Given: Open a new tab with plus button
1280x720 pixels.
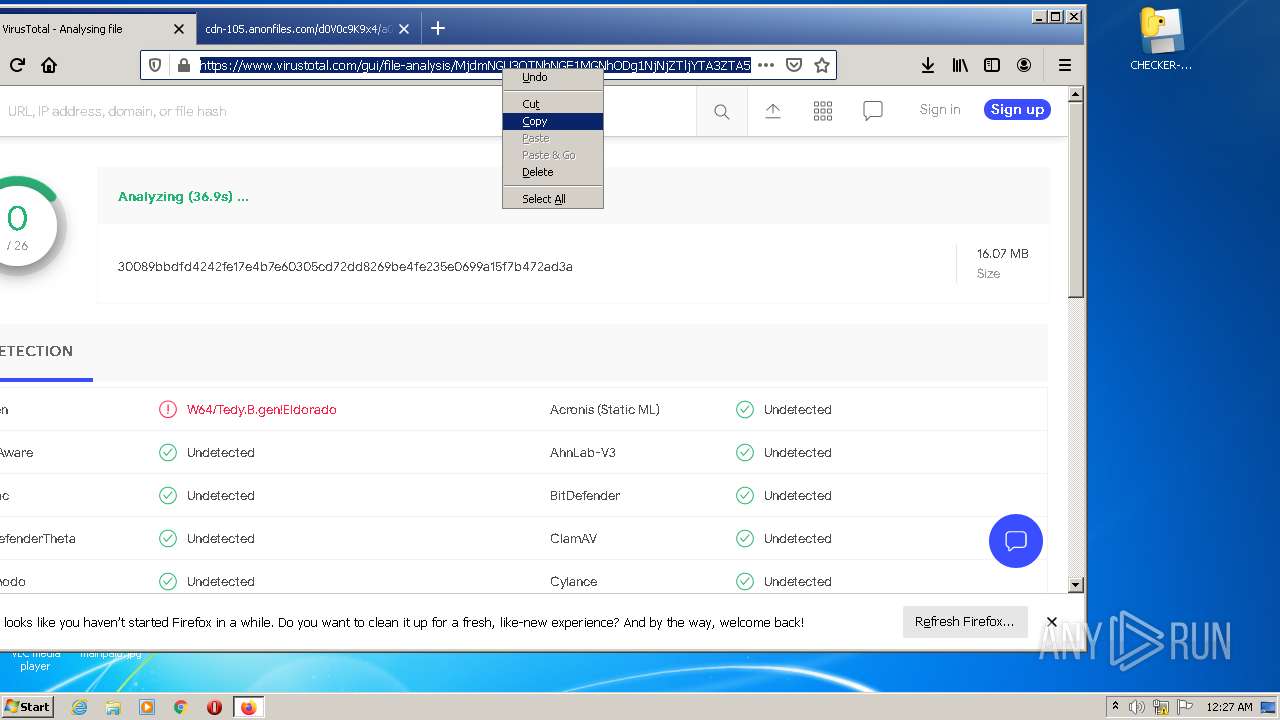Looking at the screenshot, I should tap(437, 28).
